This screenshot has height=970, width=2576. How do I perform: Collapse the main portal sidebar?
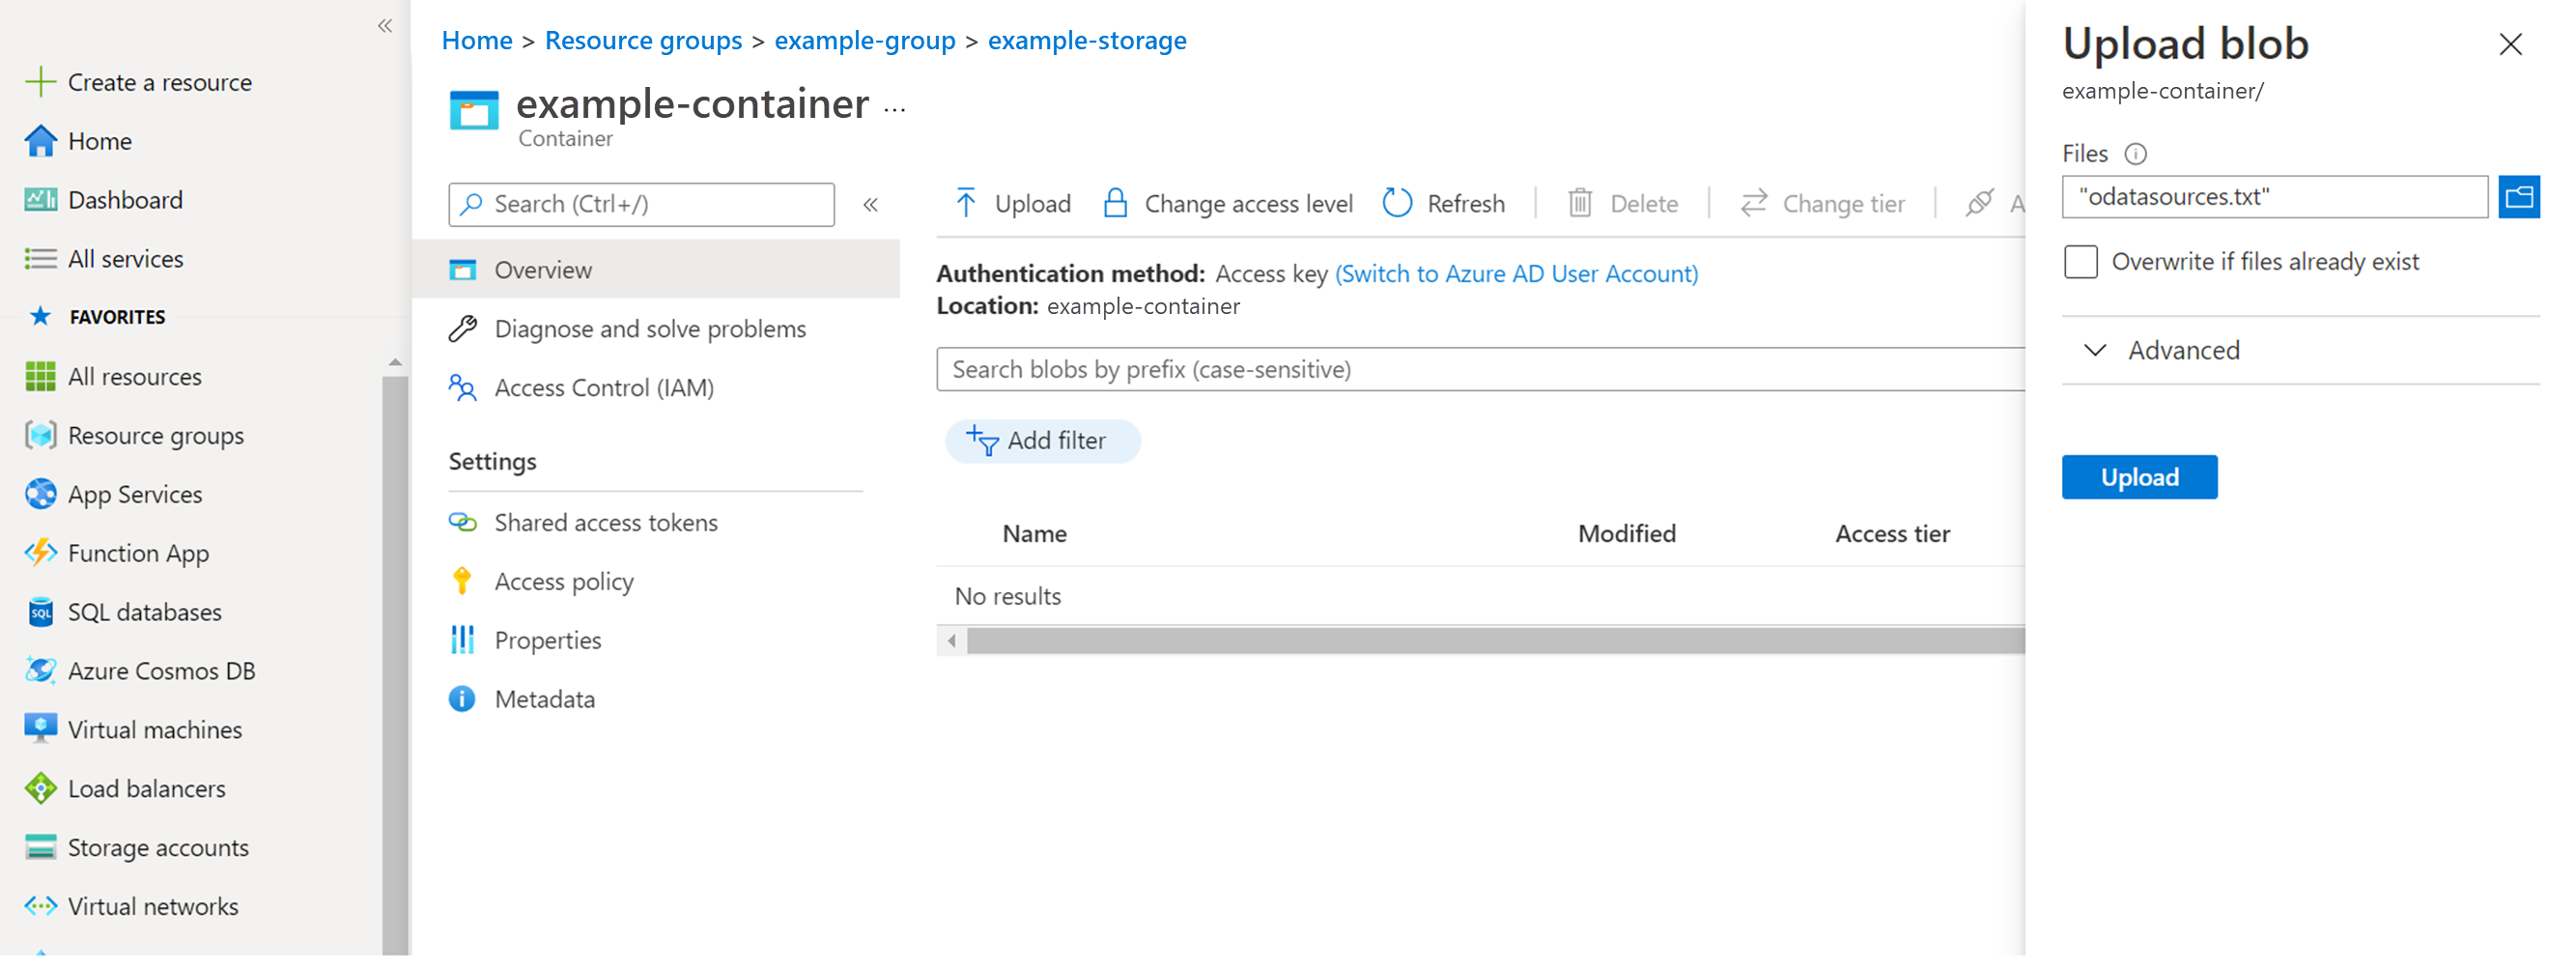[x=385, y=26]
